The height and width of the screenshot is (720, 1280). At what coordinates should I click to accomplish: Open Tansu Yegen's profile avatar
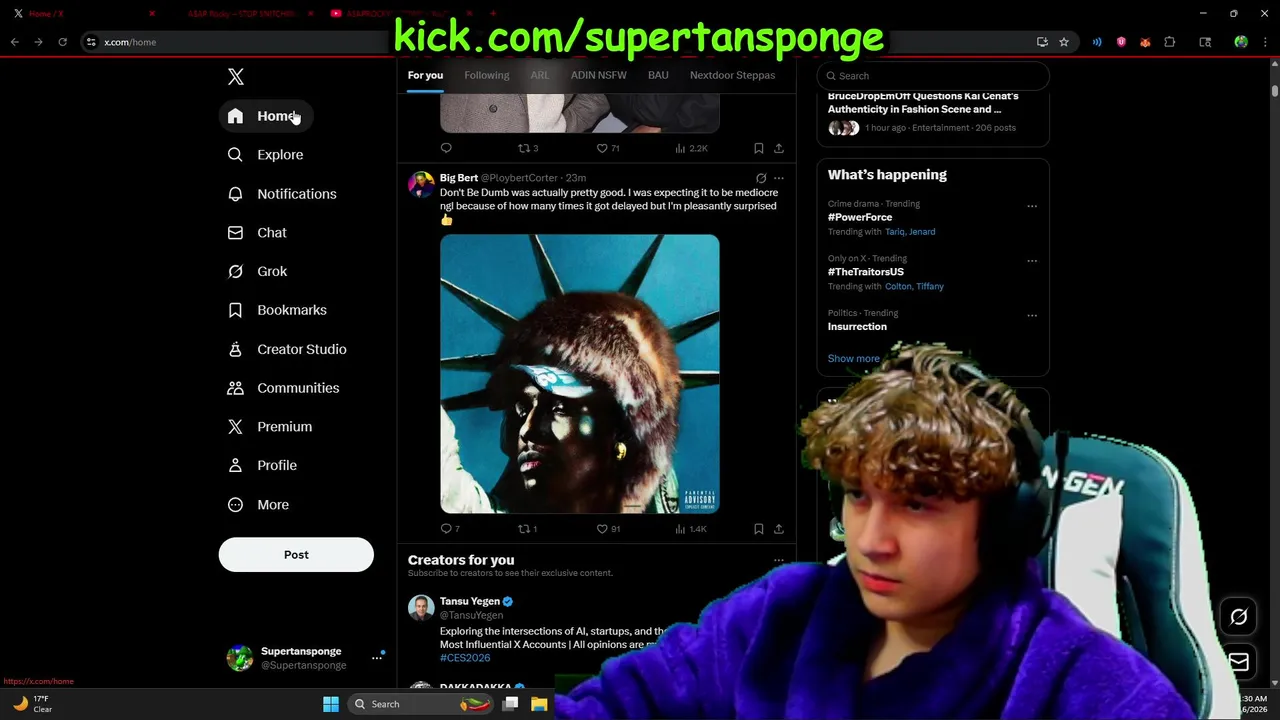421,608
